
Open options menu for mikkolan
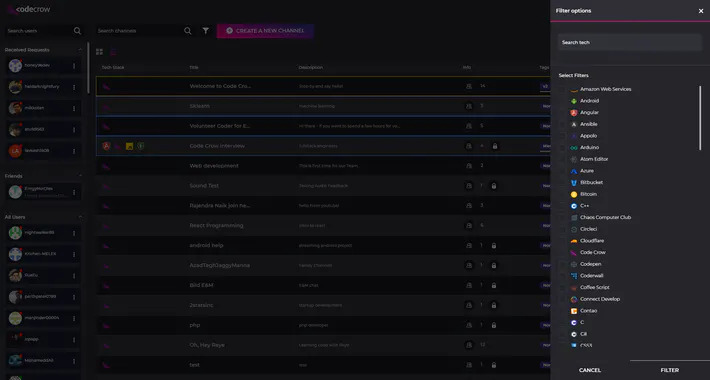point(74,109)
